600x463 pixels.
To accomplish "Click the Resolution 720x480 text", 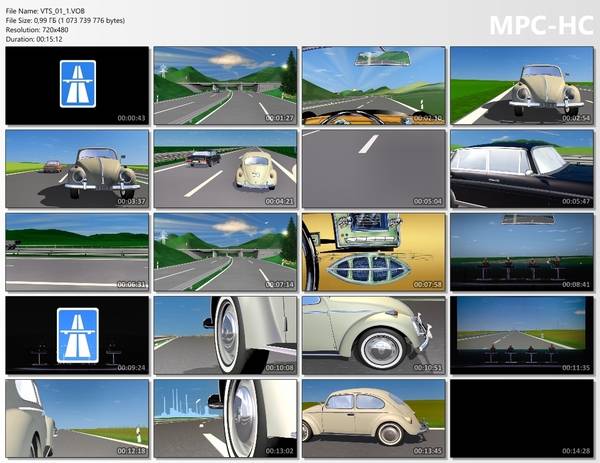I will (x=37, y=30).
